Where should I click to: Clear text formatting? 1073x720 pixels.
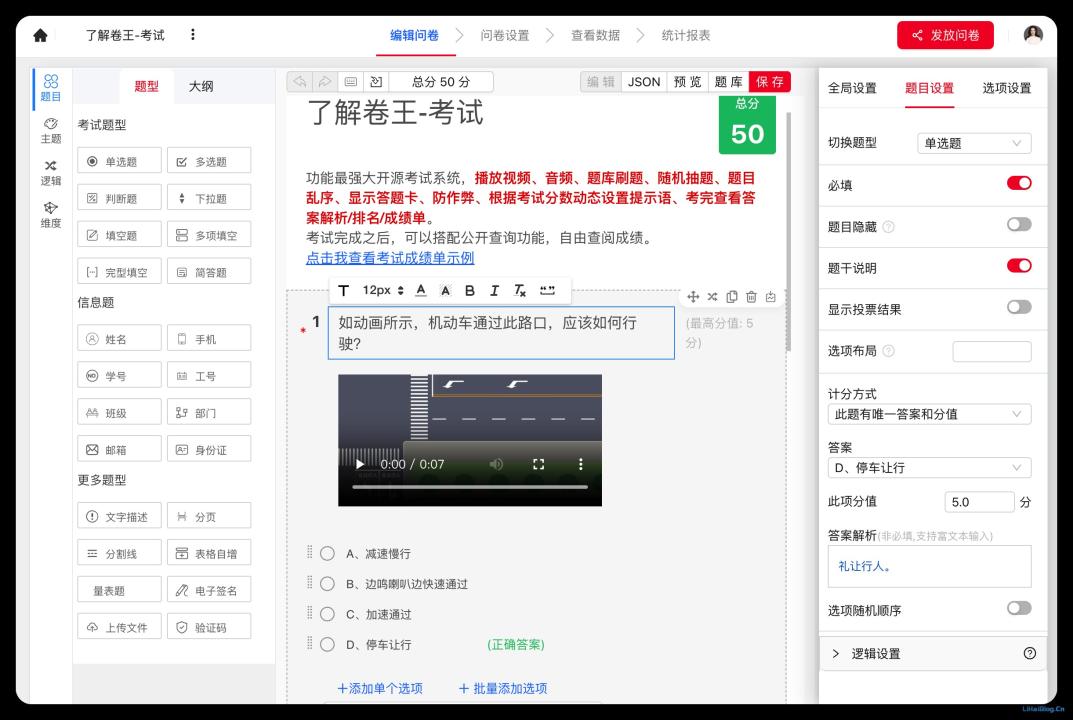click(x=520, y=291)
